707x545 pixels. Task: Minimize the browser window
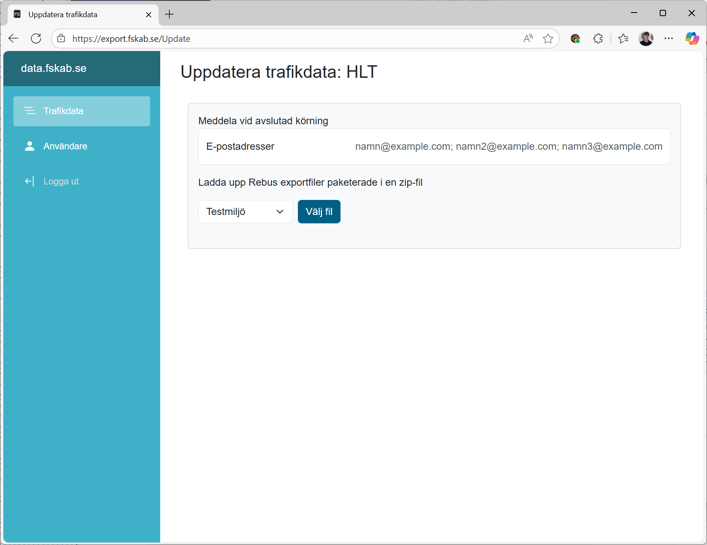(x=634, y=13)
